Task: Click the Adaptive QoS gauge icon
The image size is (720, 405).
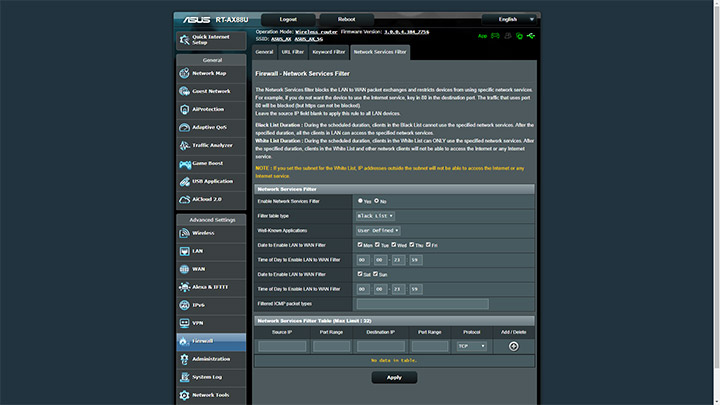Action: click(x=185, y=127)
